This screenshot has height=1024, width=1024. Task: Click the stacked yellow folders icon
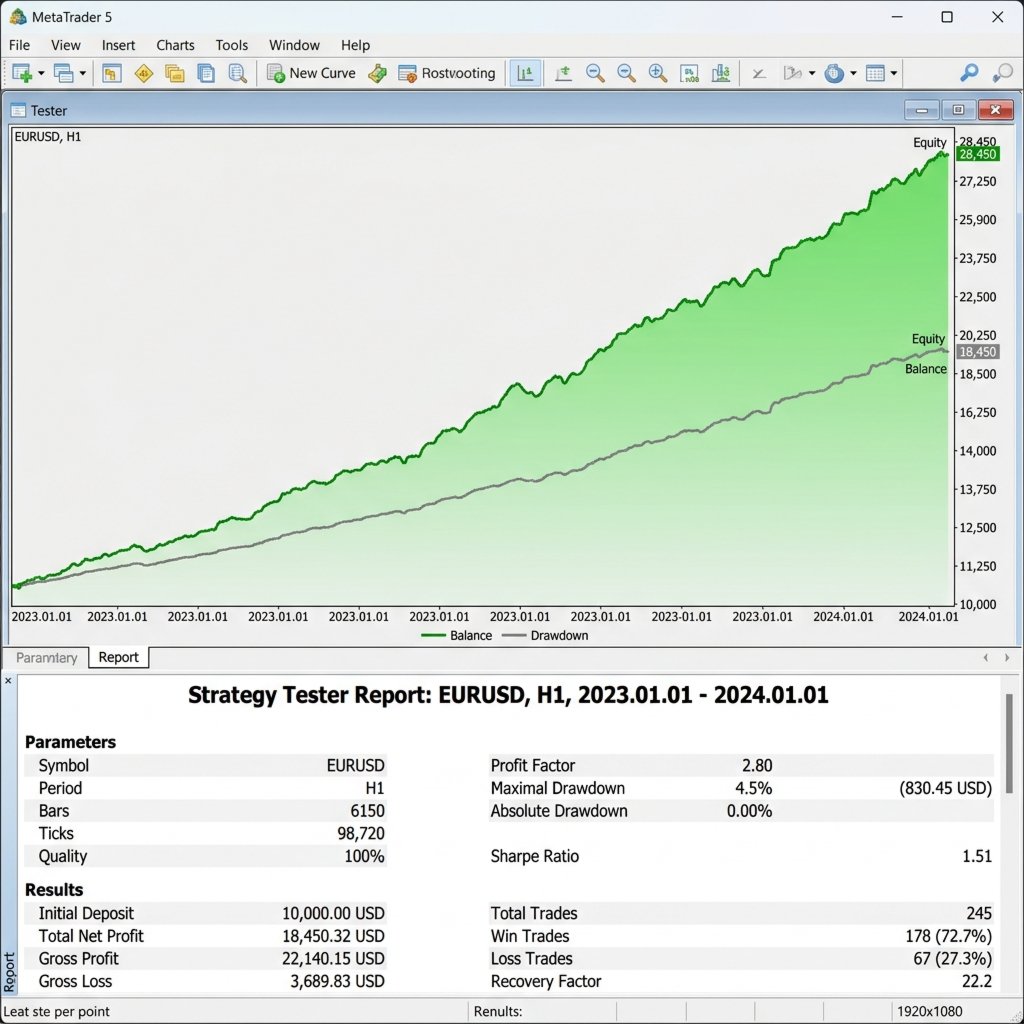click(x=174, y=73)
